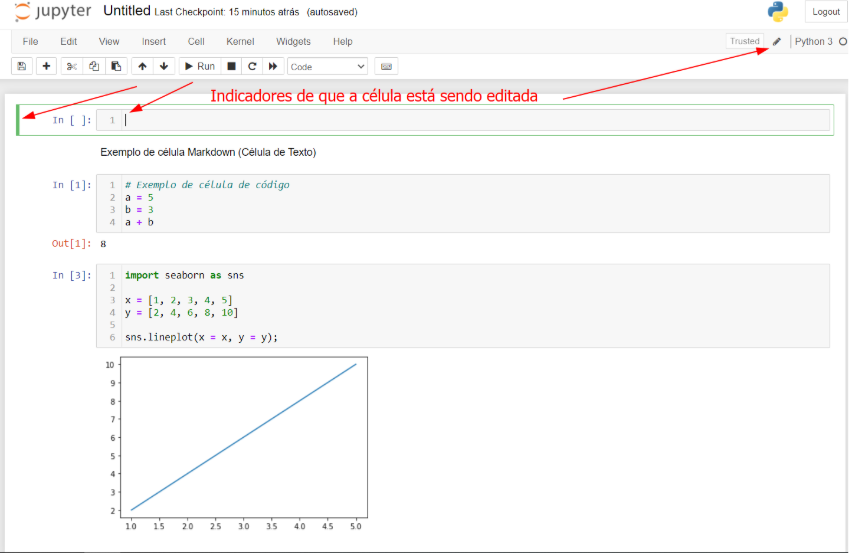Open the File menu

click(x=30, y=42)
